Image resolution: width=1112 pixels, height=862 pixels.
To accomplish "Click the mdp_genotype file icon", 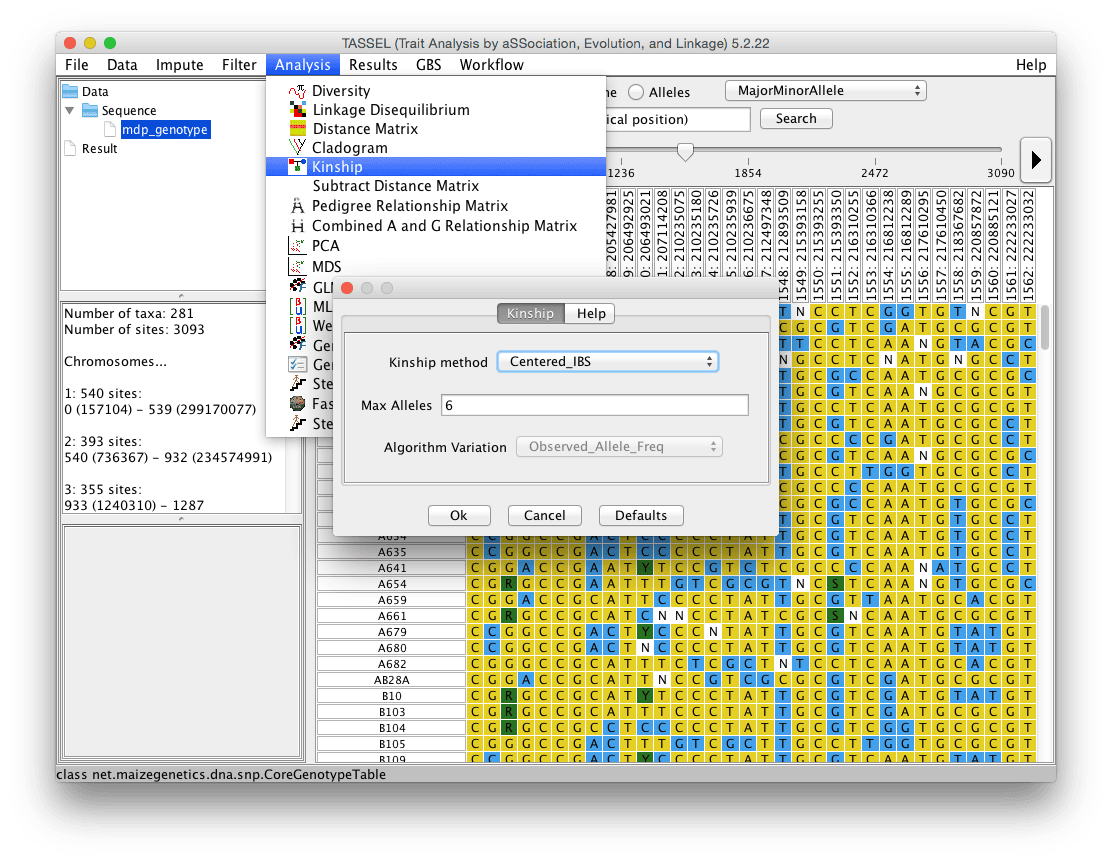I will pyautogui.click(x=110, y=129).
